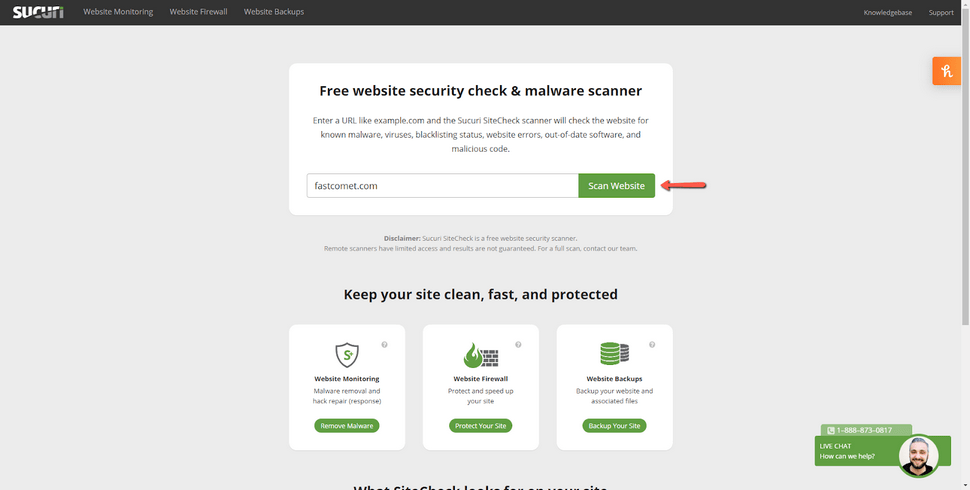
Task: Click the Protect Your Site button
Action: [x=481, y=426]
